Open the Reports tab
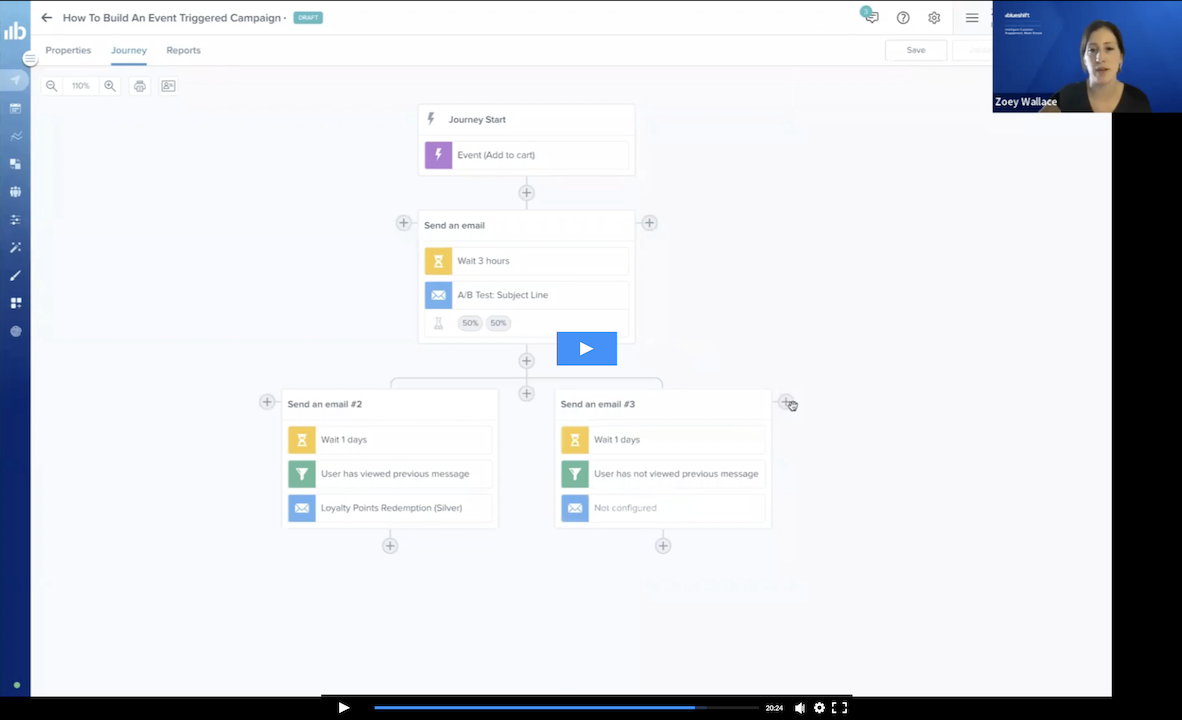Viewport: 1182px width, 720px height. [x=183, y=51]
